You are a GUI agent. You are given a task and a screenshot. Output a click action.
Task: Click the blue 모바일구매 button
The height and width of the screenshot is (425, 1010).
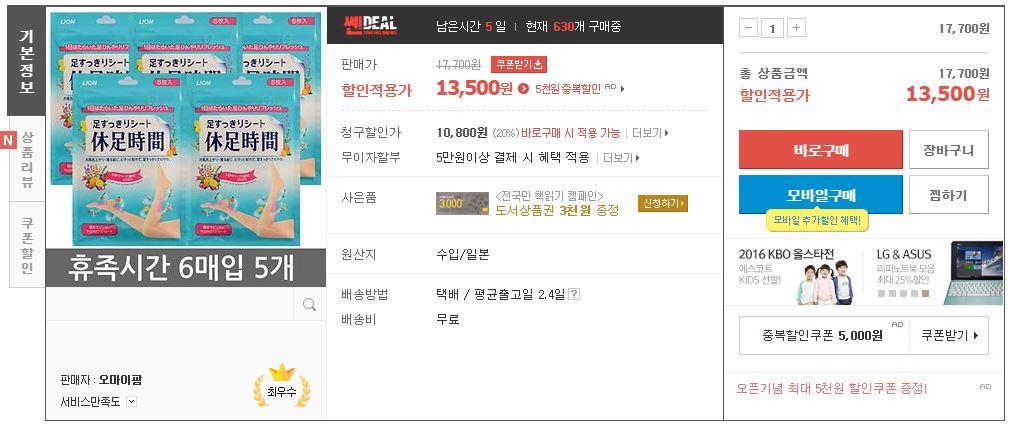pyautogui.click(x=821, y=194)
